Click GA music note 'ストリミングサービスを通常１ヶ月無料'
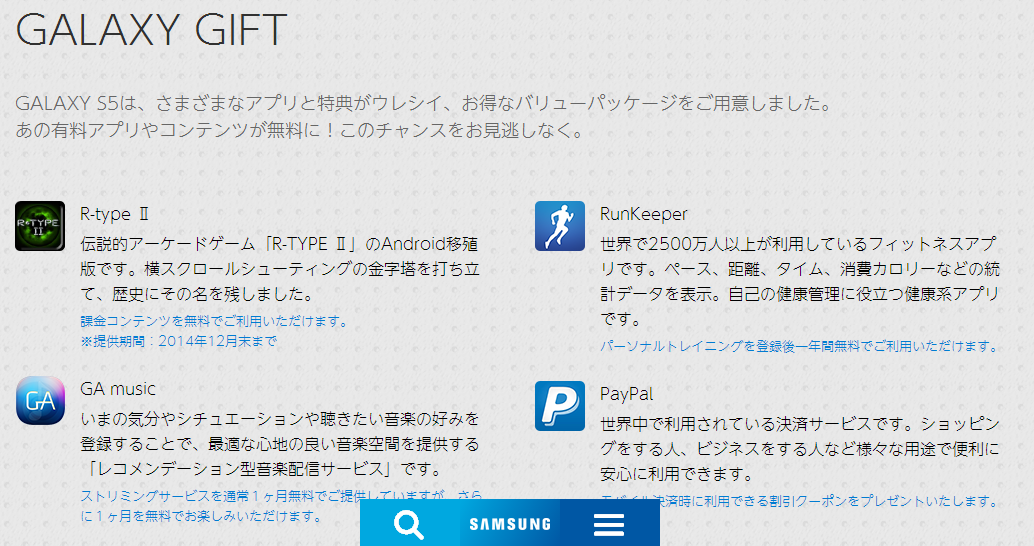This screenshot has height=546, width=1034. (x=282, y=506)
